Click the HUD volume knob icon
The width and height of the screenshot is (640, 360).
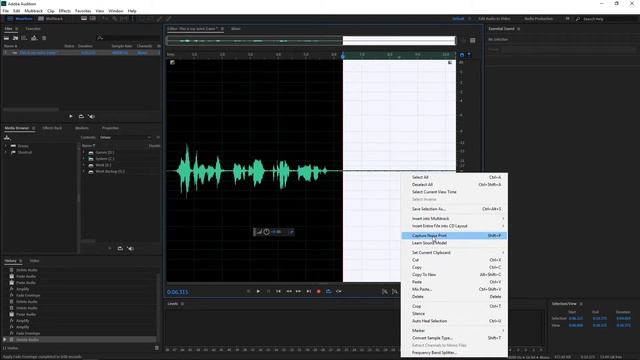click(267, 232)
